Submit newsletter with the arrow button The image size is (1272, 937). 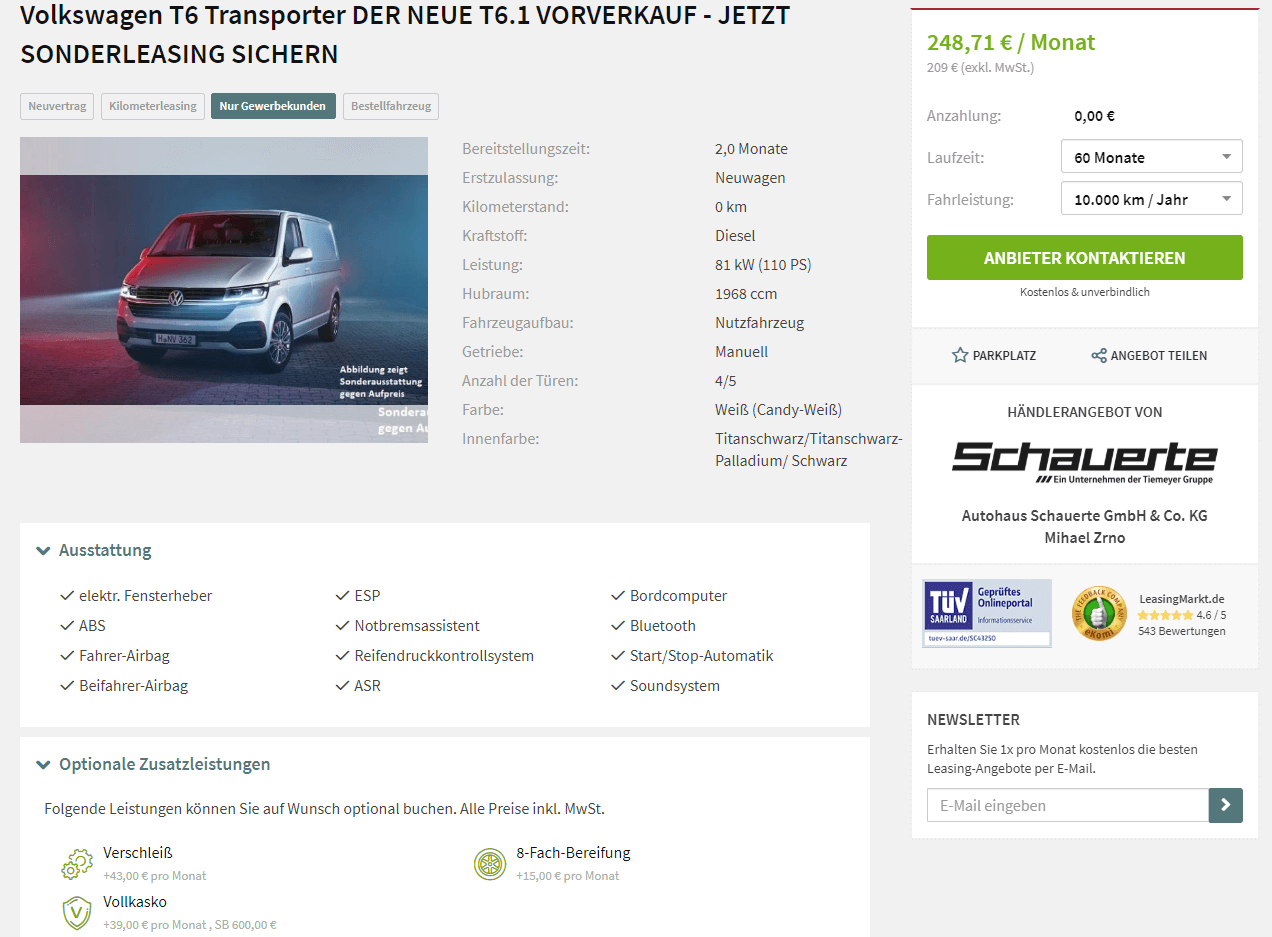[1226, 805]
